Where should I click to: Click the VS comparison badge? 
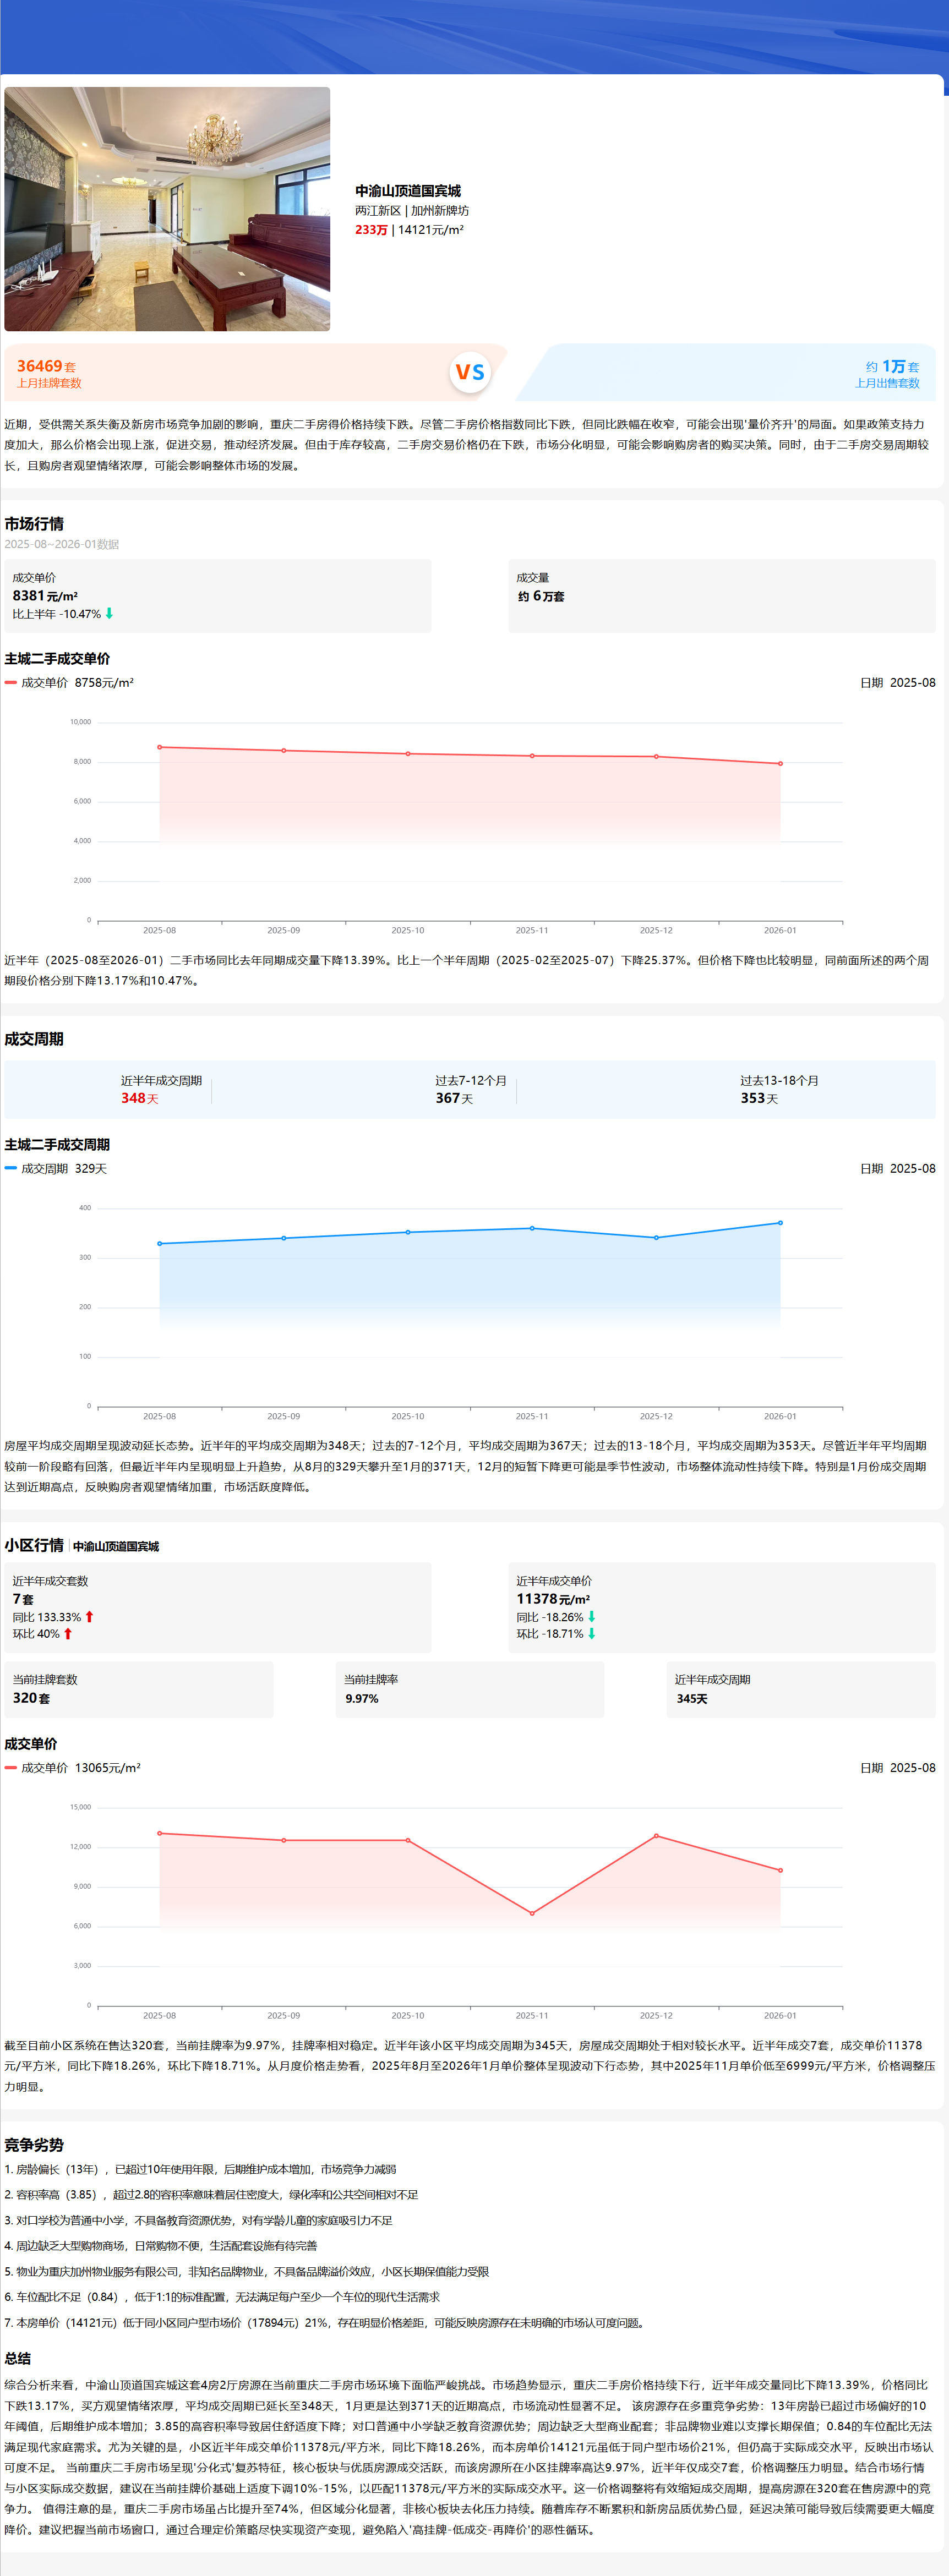(x=470, y=372)
